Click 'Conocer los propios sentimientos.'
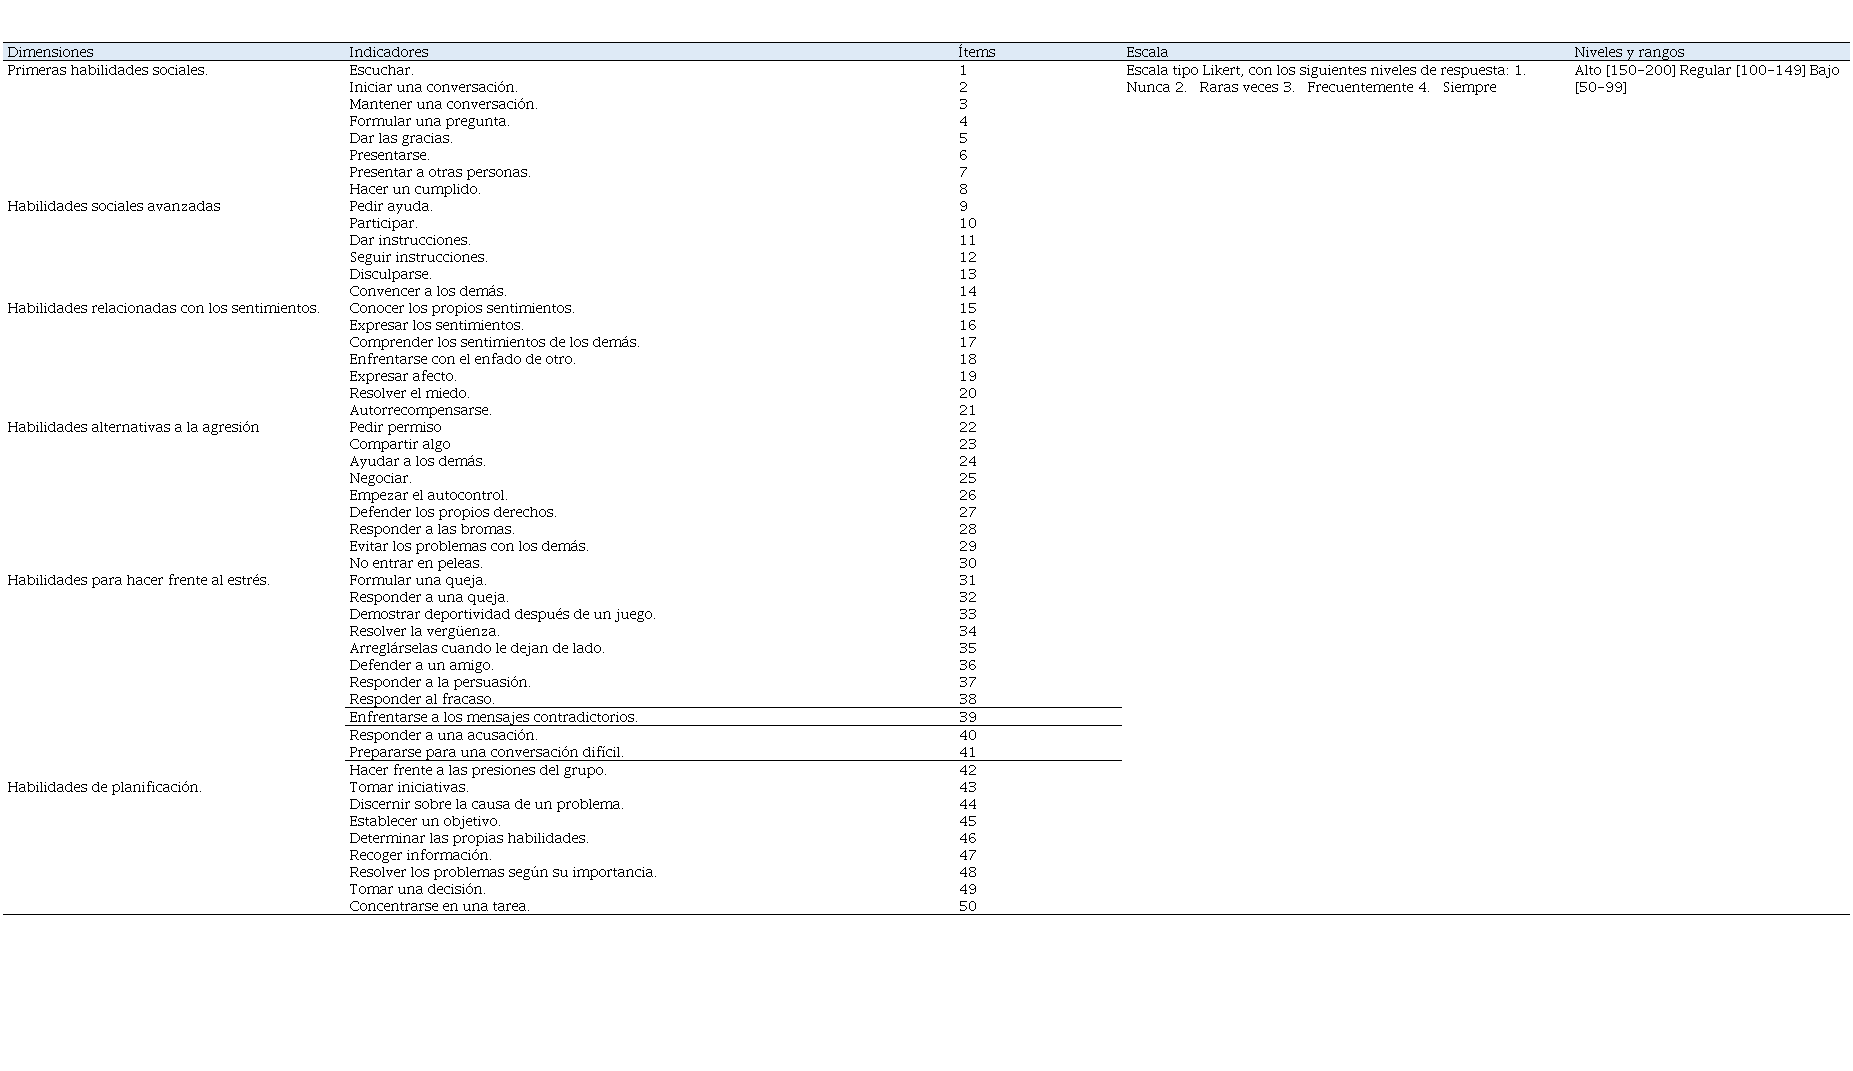 [462, 308]
